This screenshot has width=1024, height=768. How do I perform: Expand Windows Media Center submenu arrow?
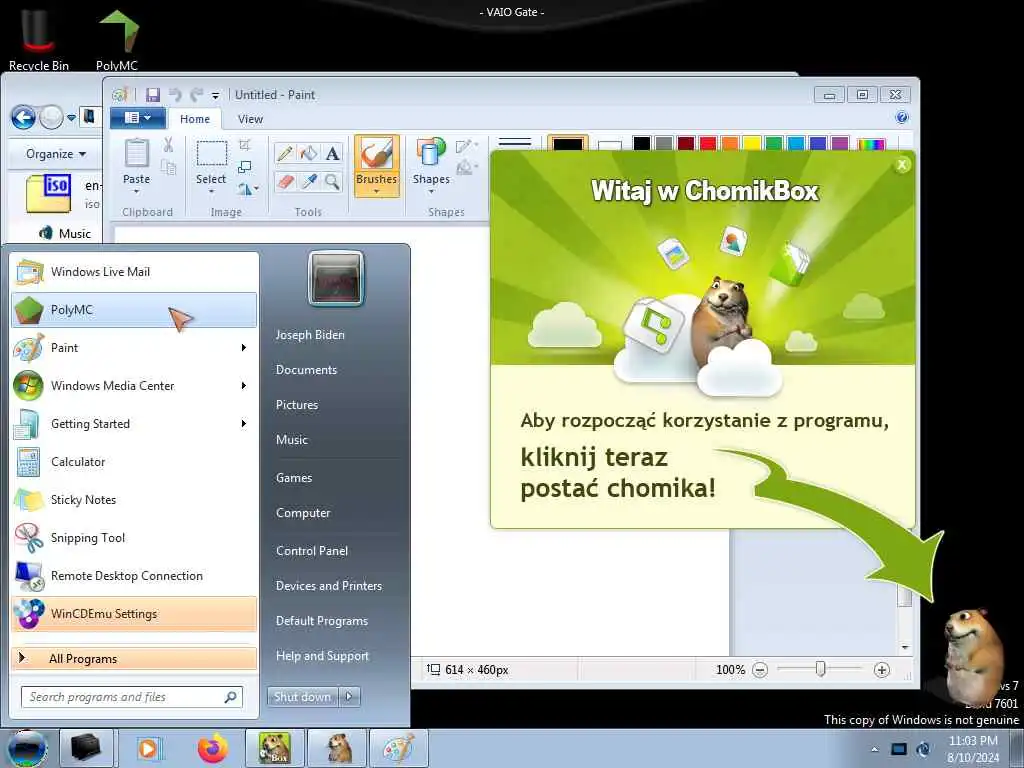[x=244, y=385]
